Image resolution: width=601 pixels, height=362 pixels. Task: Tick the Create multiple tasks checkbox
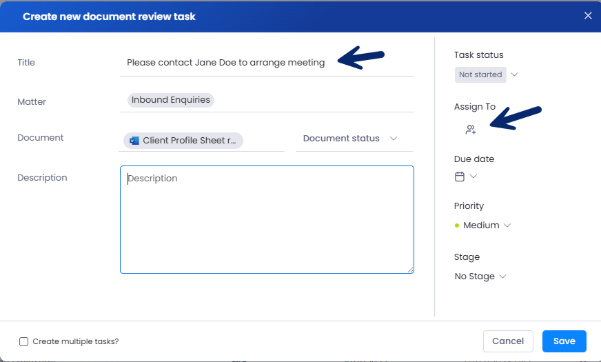pos(23,341)
